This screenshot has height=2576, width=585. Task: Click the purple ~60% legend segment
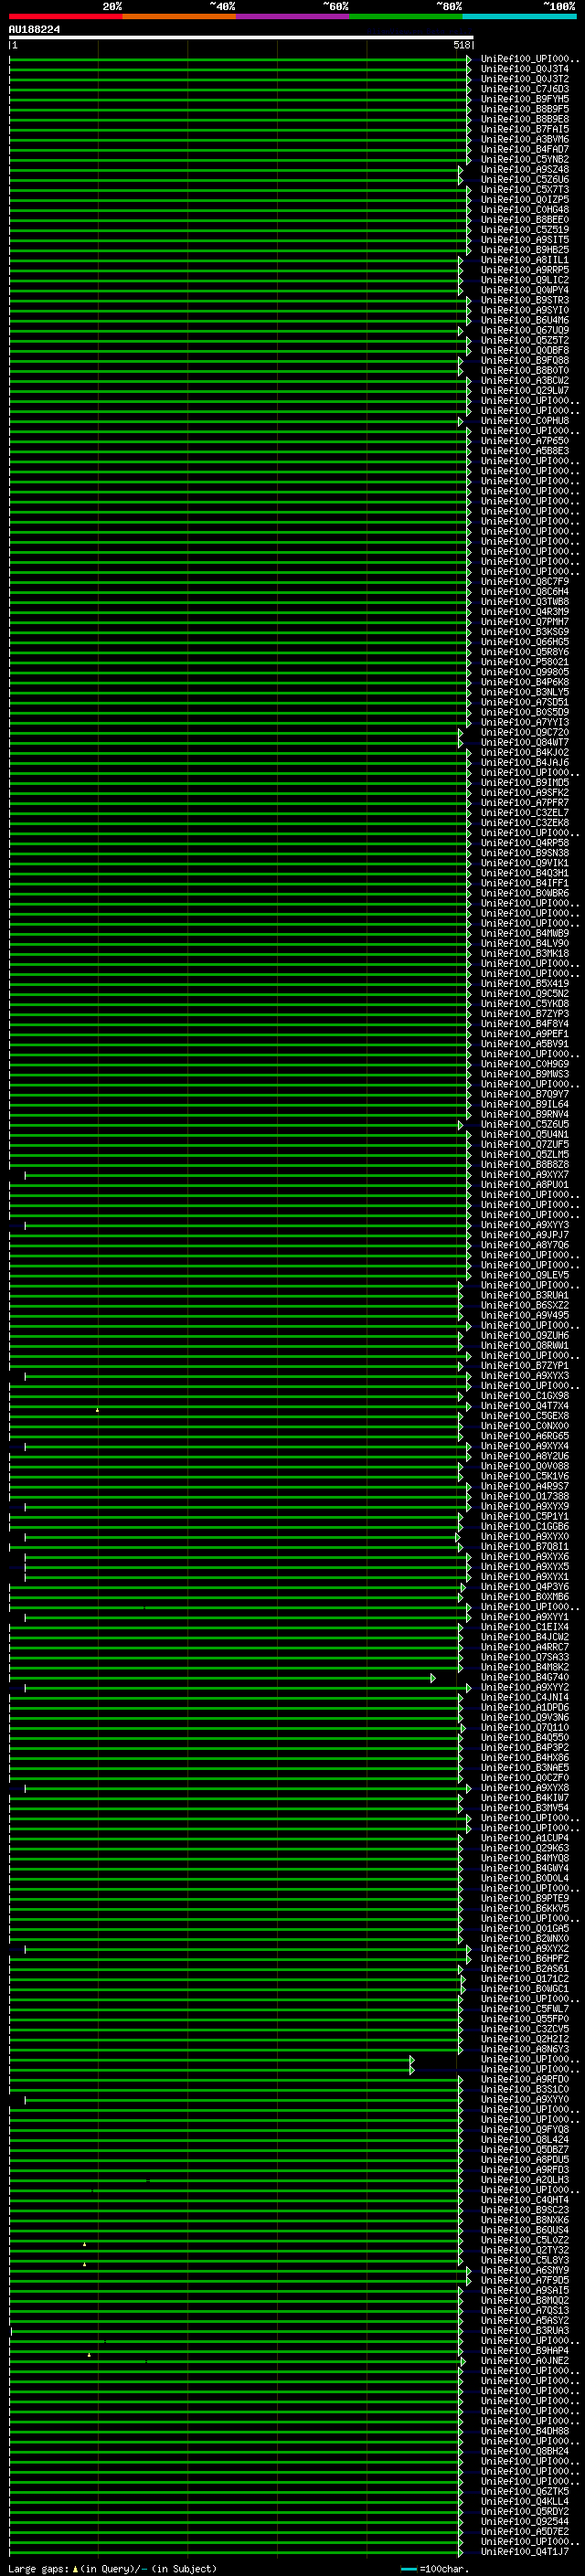click(292, 17)
